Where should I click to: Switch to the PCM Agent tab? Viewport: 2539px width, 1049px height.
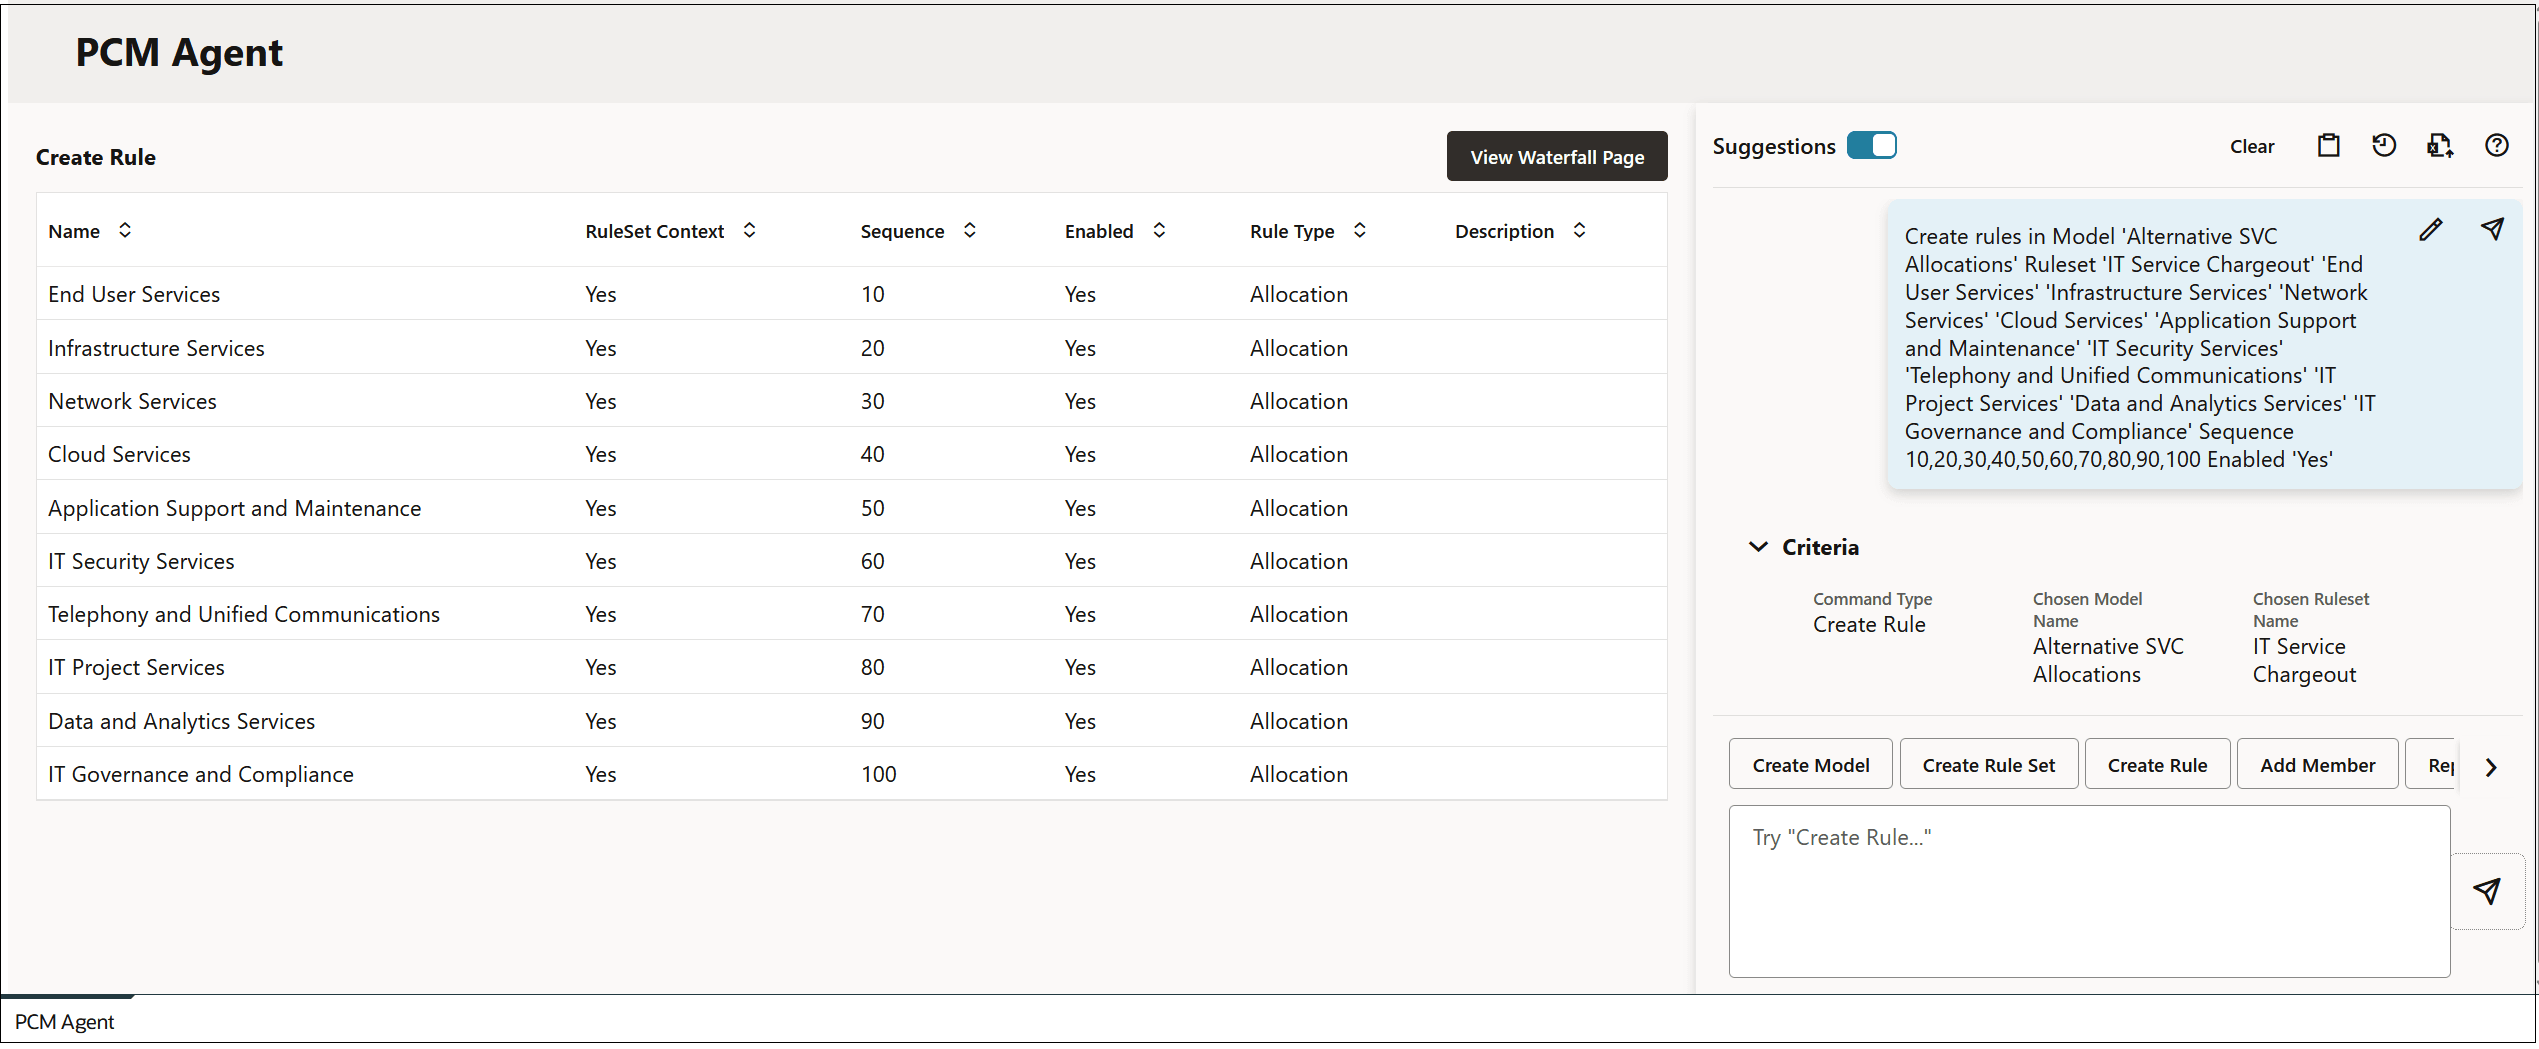click(x=65, y=1021)
